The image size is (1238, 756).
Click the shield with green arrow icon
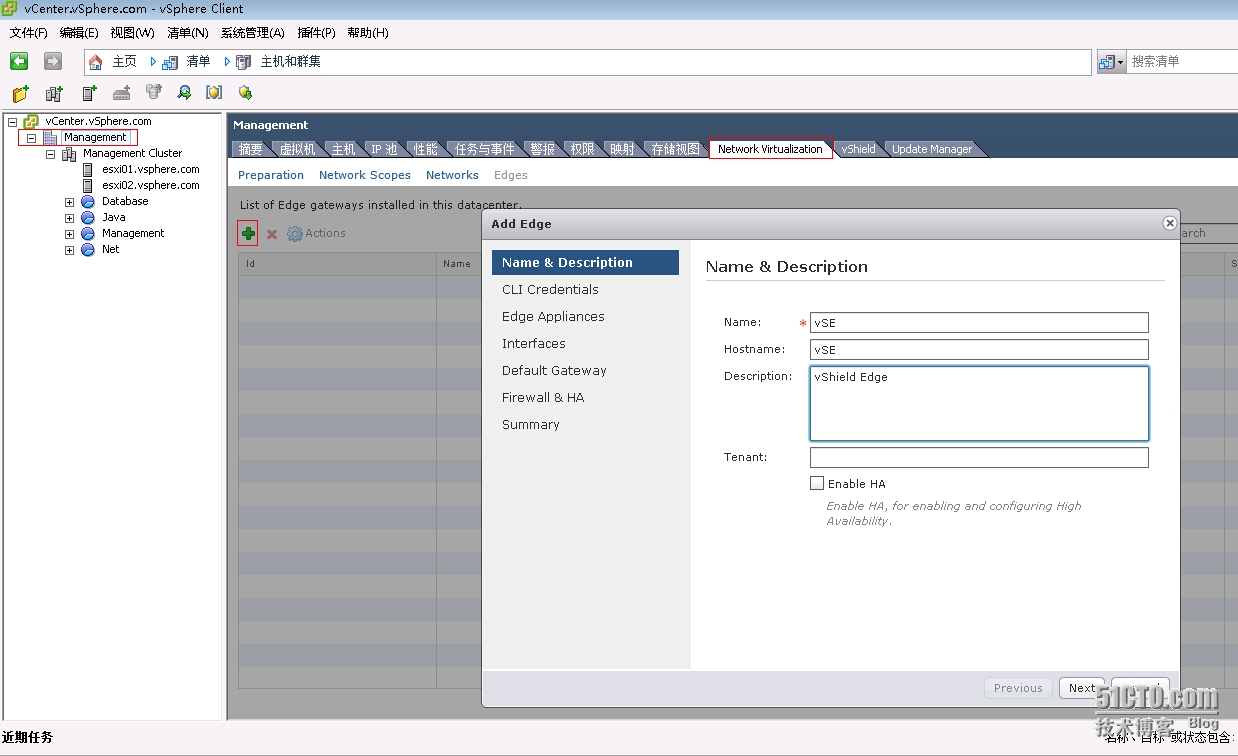coord(245,93)
